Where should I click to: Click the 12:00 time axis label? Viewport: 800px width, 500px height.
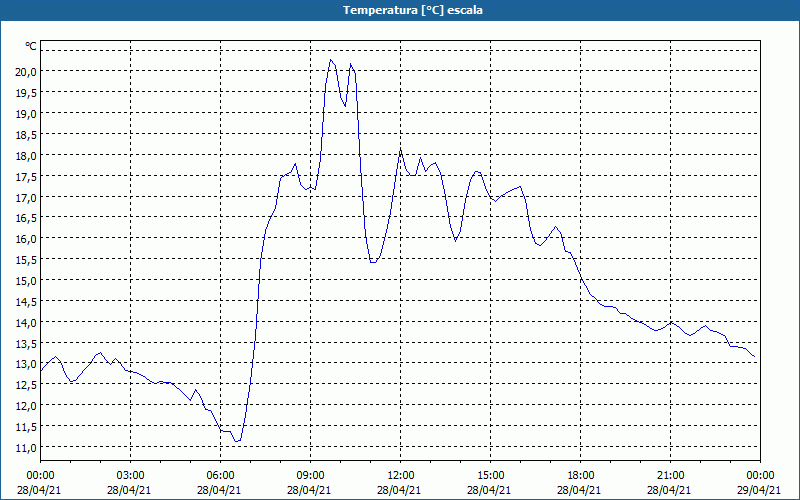[401, 476]
